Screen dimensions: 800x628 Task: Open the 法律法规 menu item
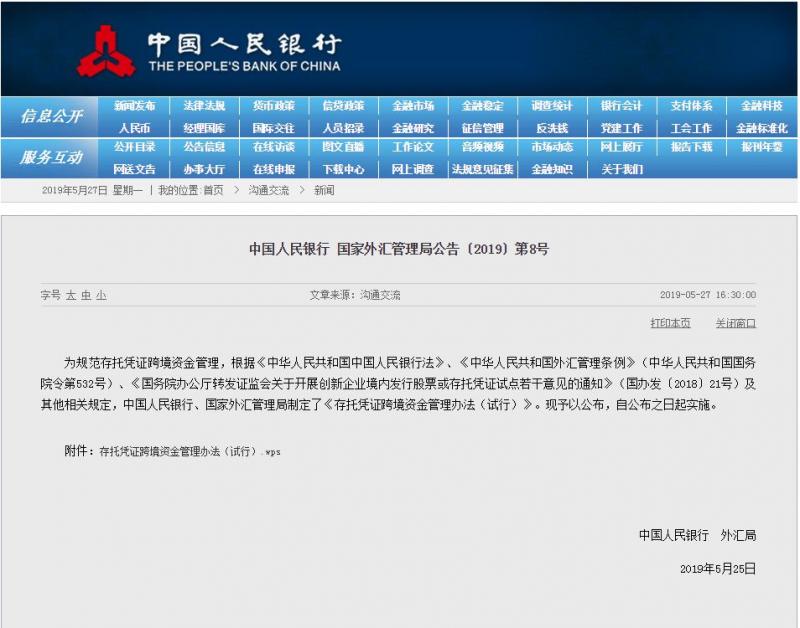(204, 106)
